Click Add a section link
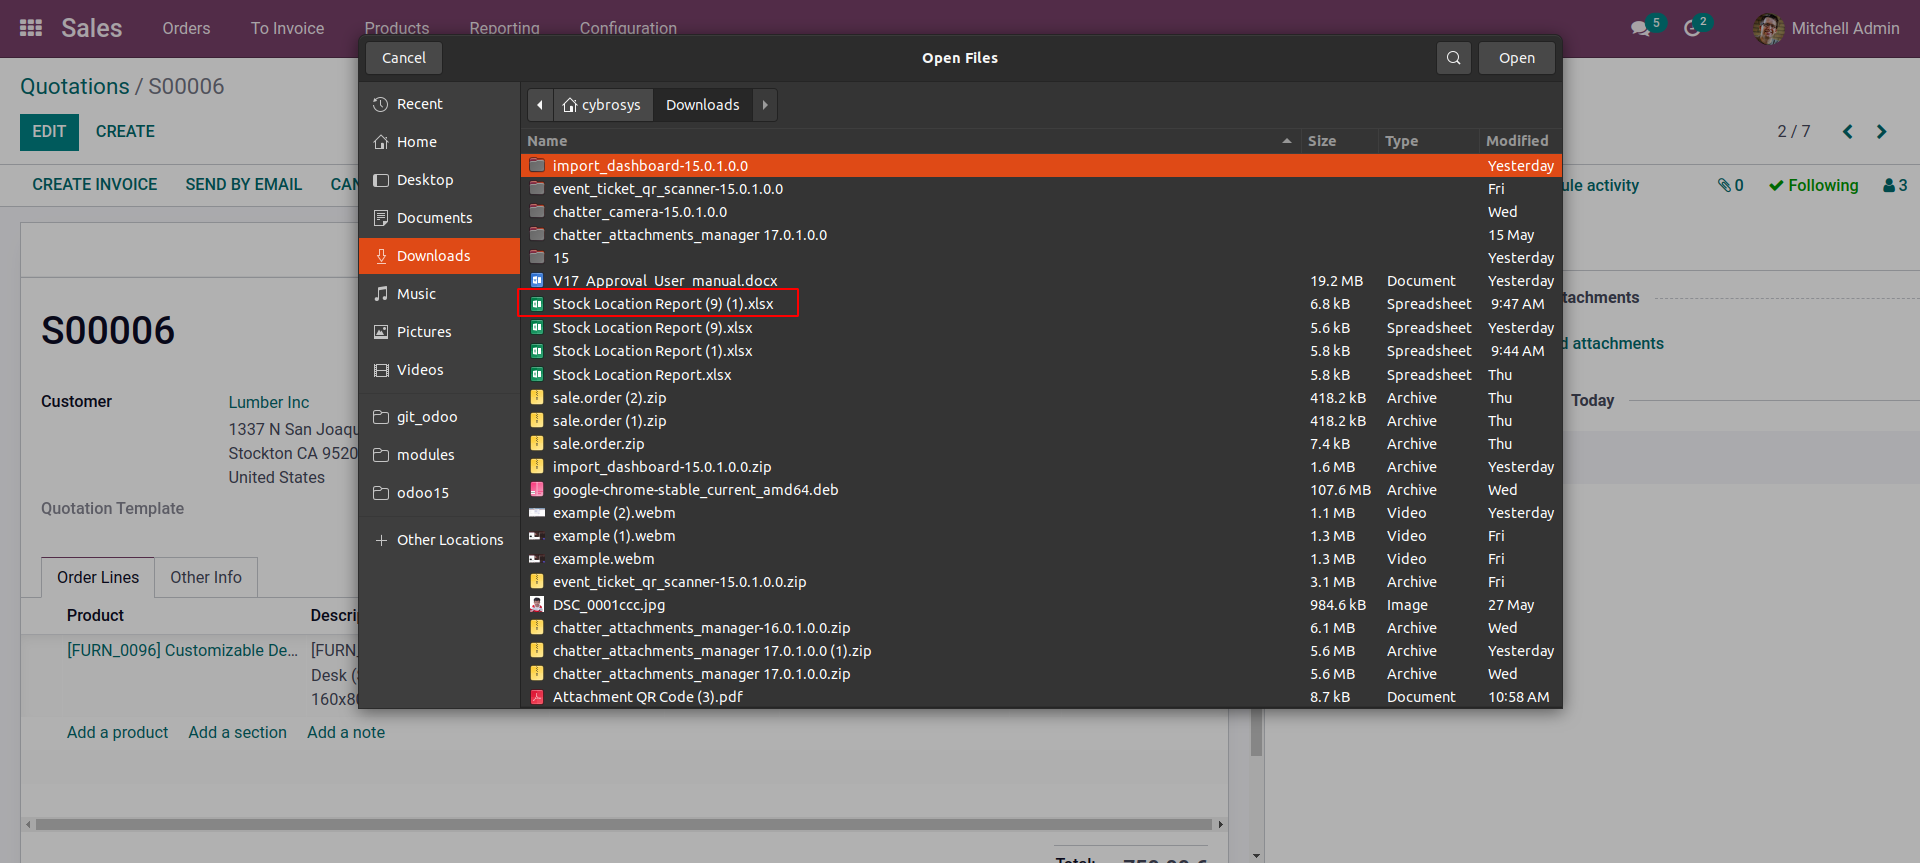 pos(238,733)
